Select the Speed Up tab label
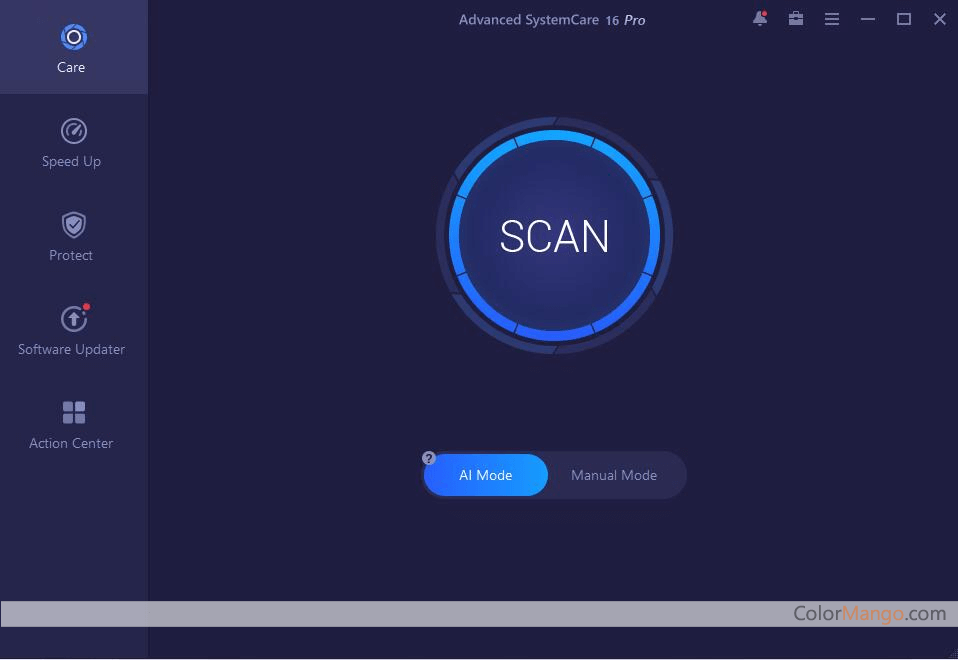The image size is (958, 660). (x=71, y=161)
